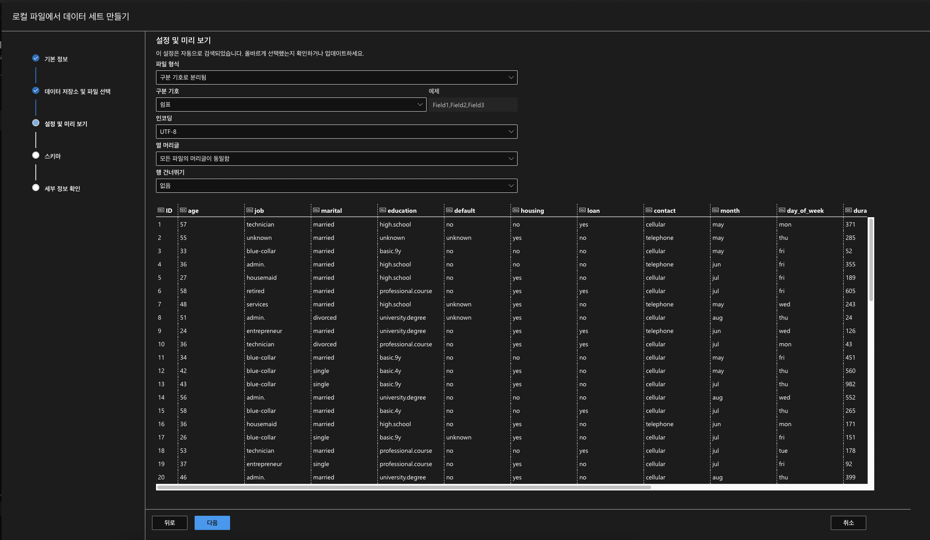Select the 설정 및 미리 보기 step label
Screen dimensions: 930x540
tap(66, 123)
